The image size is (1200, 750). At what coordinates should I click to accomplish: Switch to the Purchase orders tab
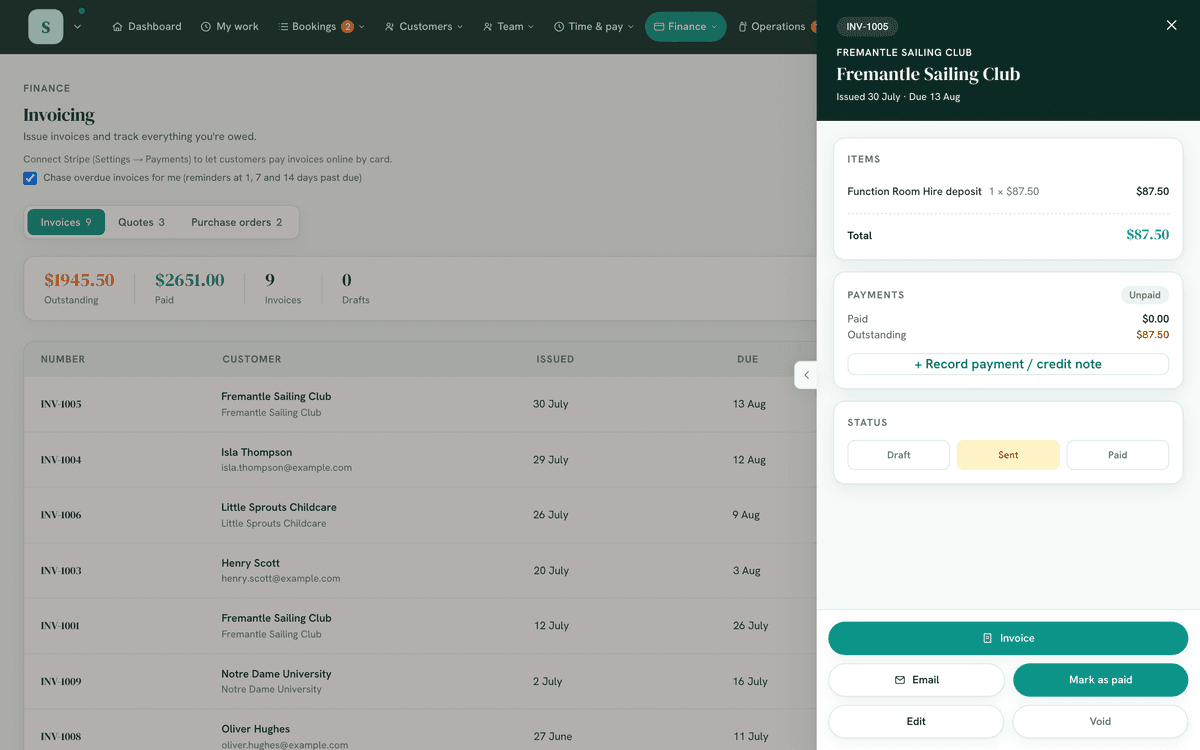237,222
